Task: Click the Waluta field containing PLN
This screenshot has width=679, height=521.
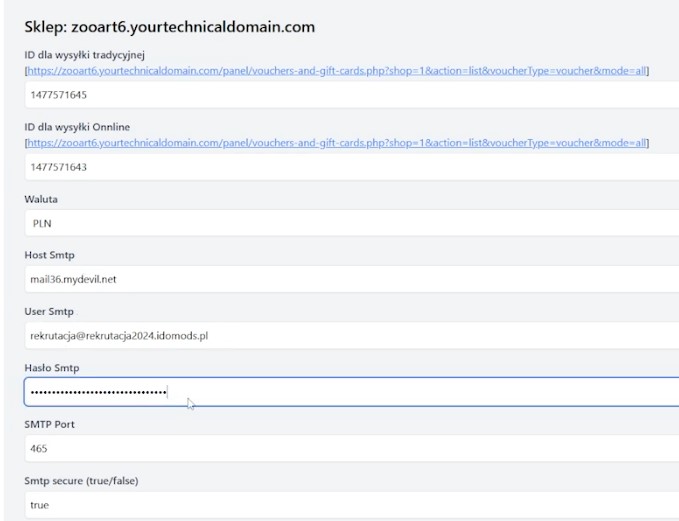Action: point(350,223)
